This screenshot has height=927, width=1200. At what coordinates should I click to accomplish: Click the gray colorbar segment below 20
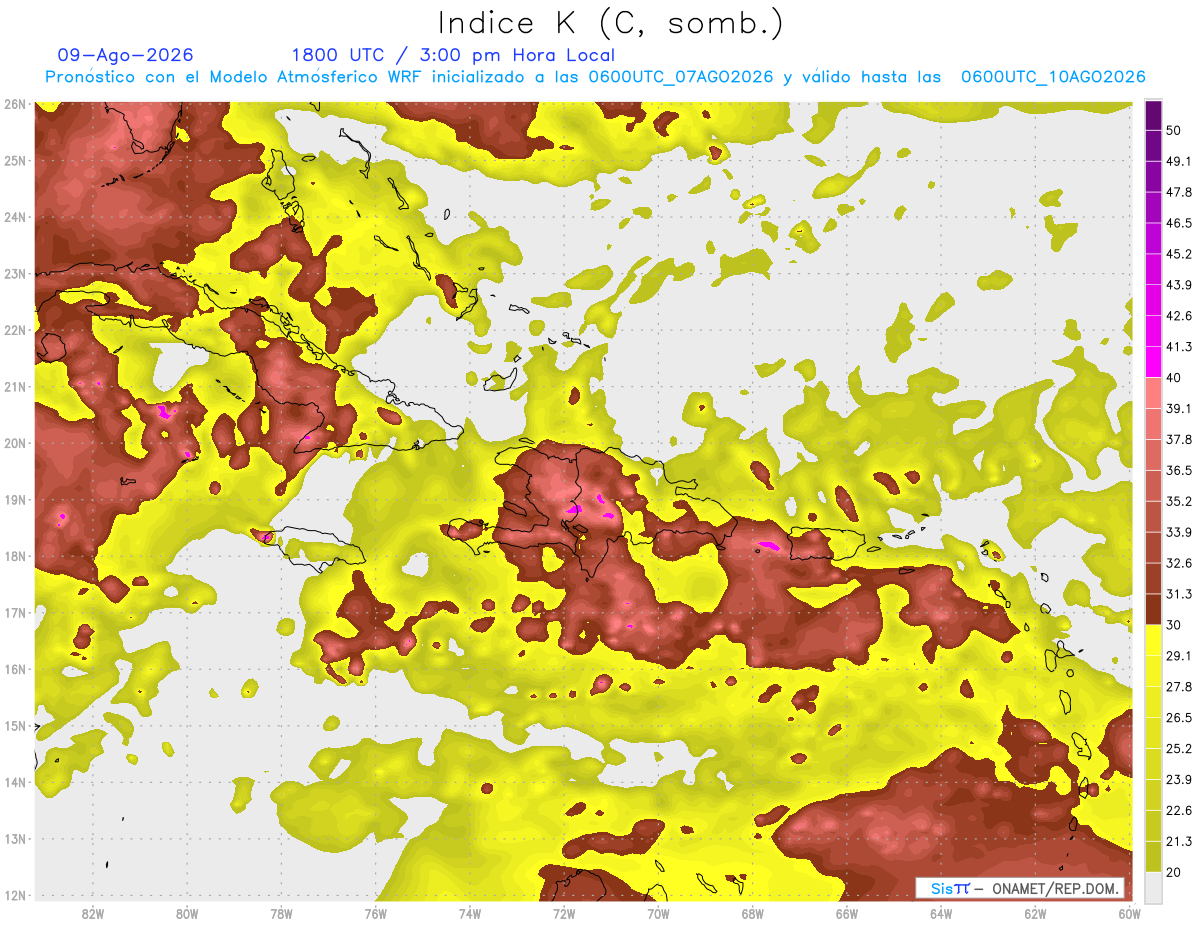(x=1153, y=887)
